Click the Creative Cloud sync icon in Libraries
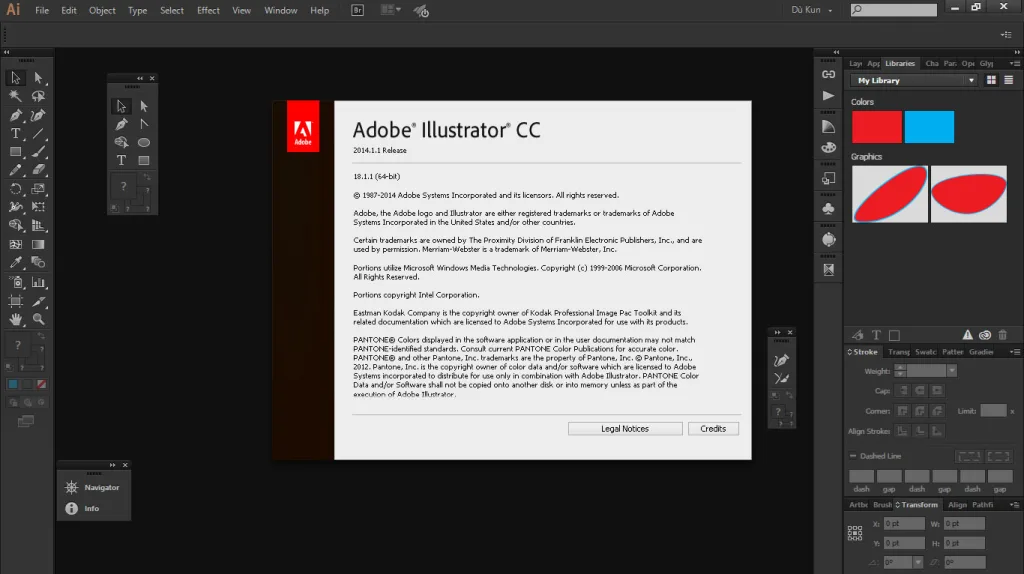The height and width of the screenshot is (574, 1024). pos(985,335)
